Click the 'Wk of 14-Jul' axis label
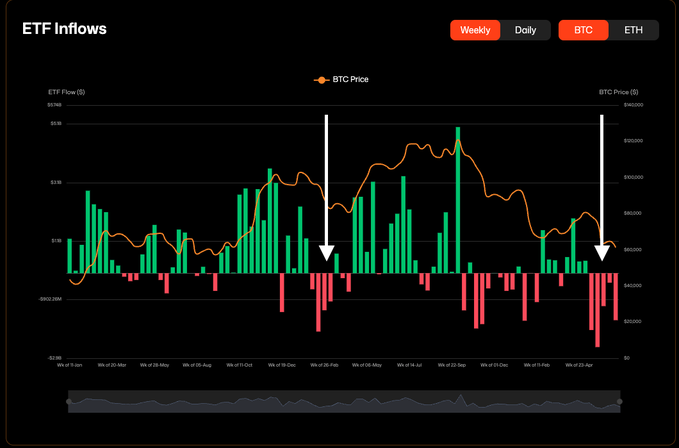The image size is (679, 448). point(409,365)
